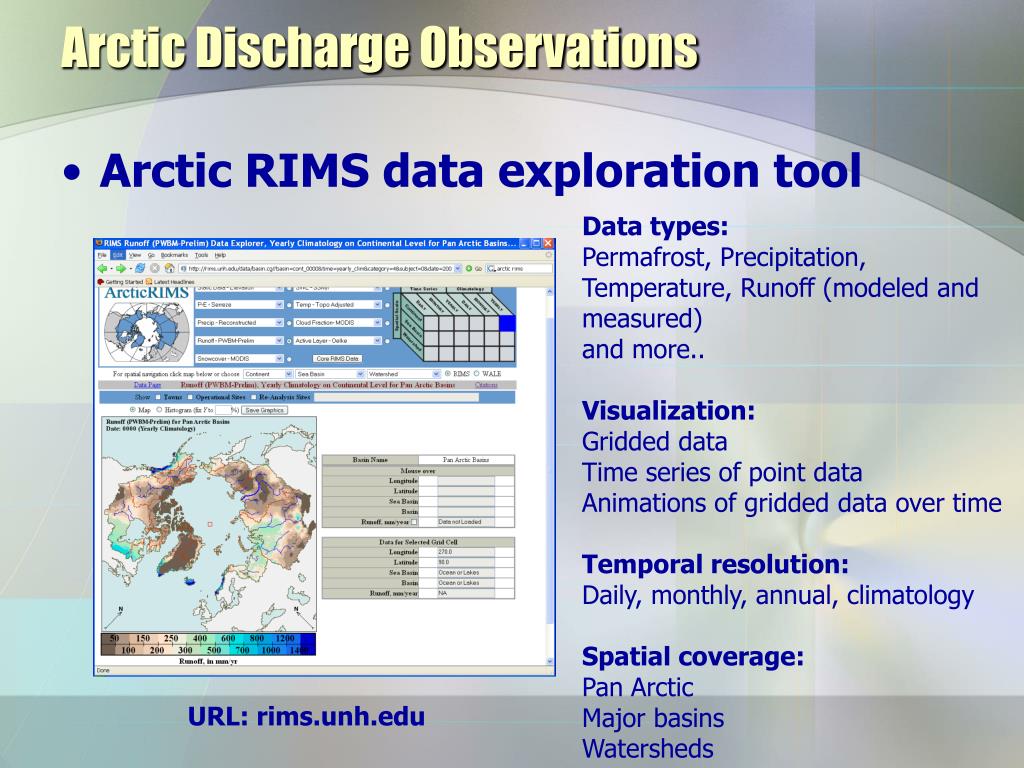The image size is (1024, 768).
Task: Follow the Data Page link
Action: tap(147, 385)
